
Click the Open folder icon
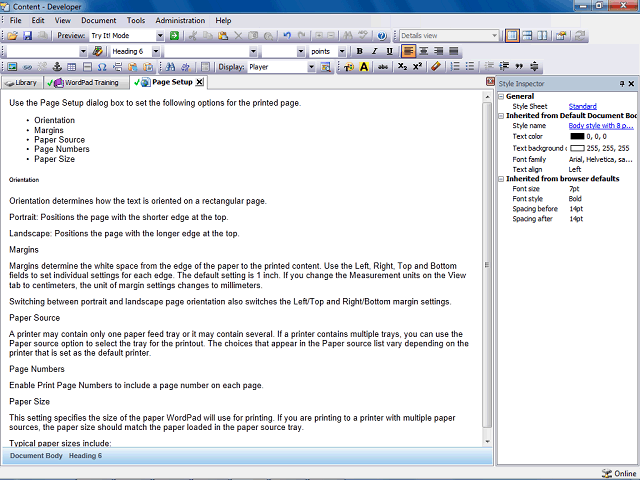12,36
